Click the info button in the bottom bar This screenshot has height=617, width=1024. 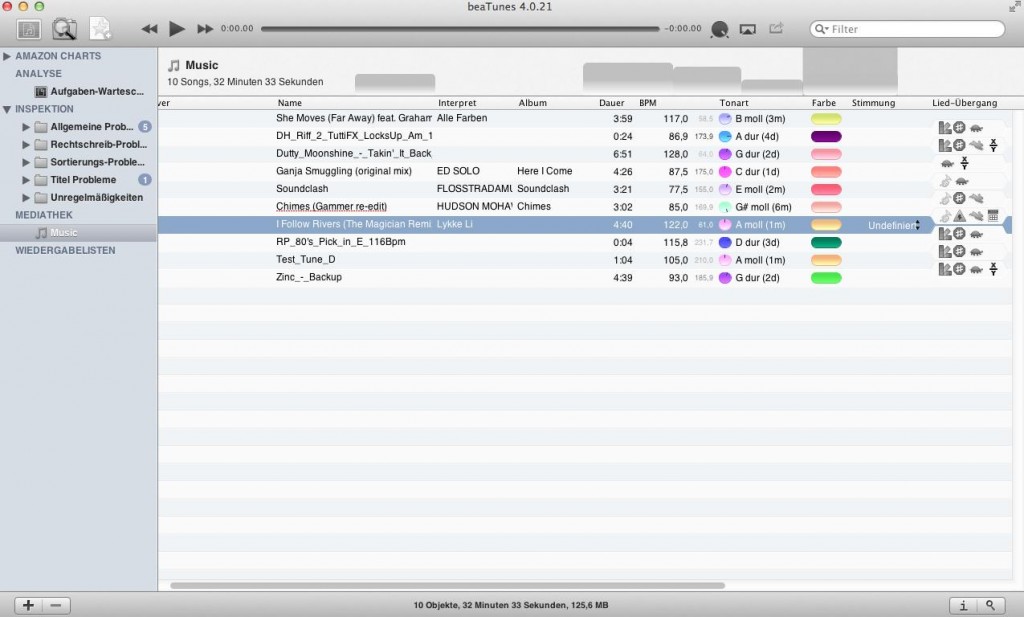pyautogui.click(x=962, y=605)
